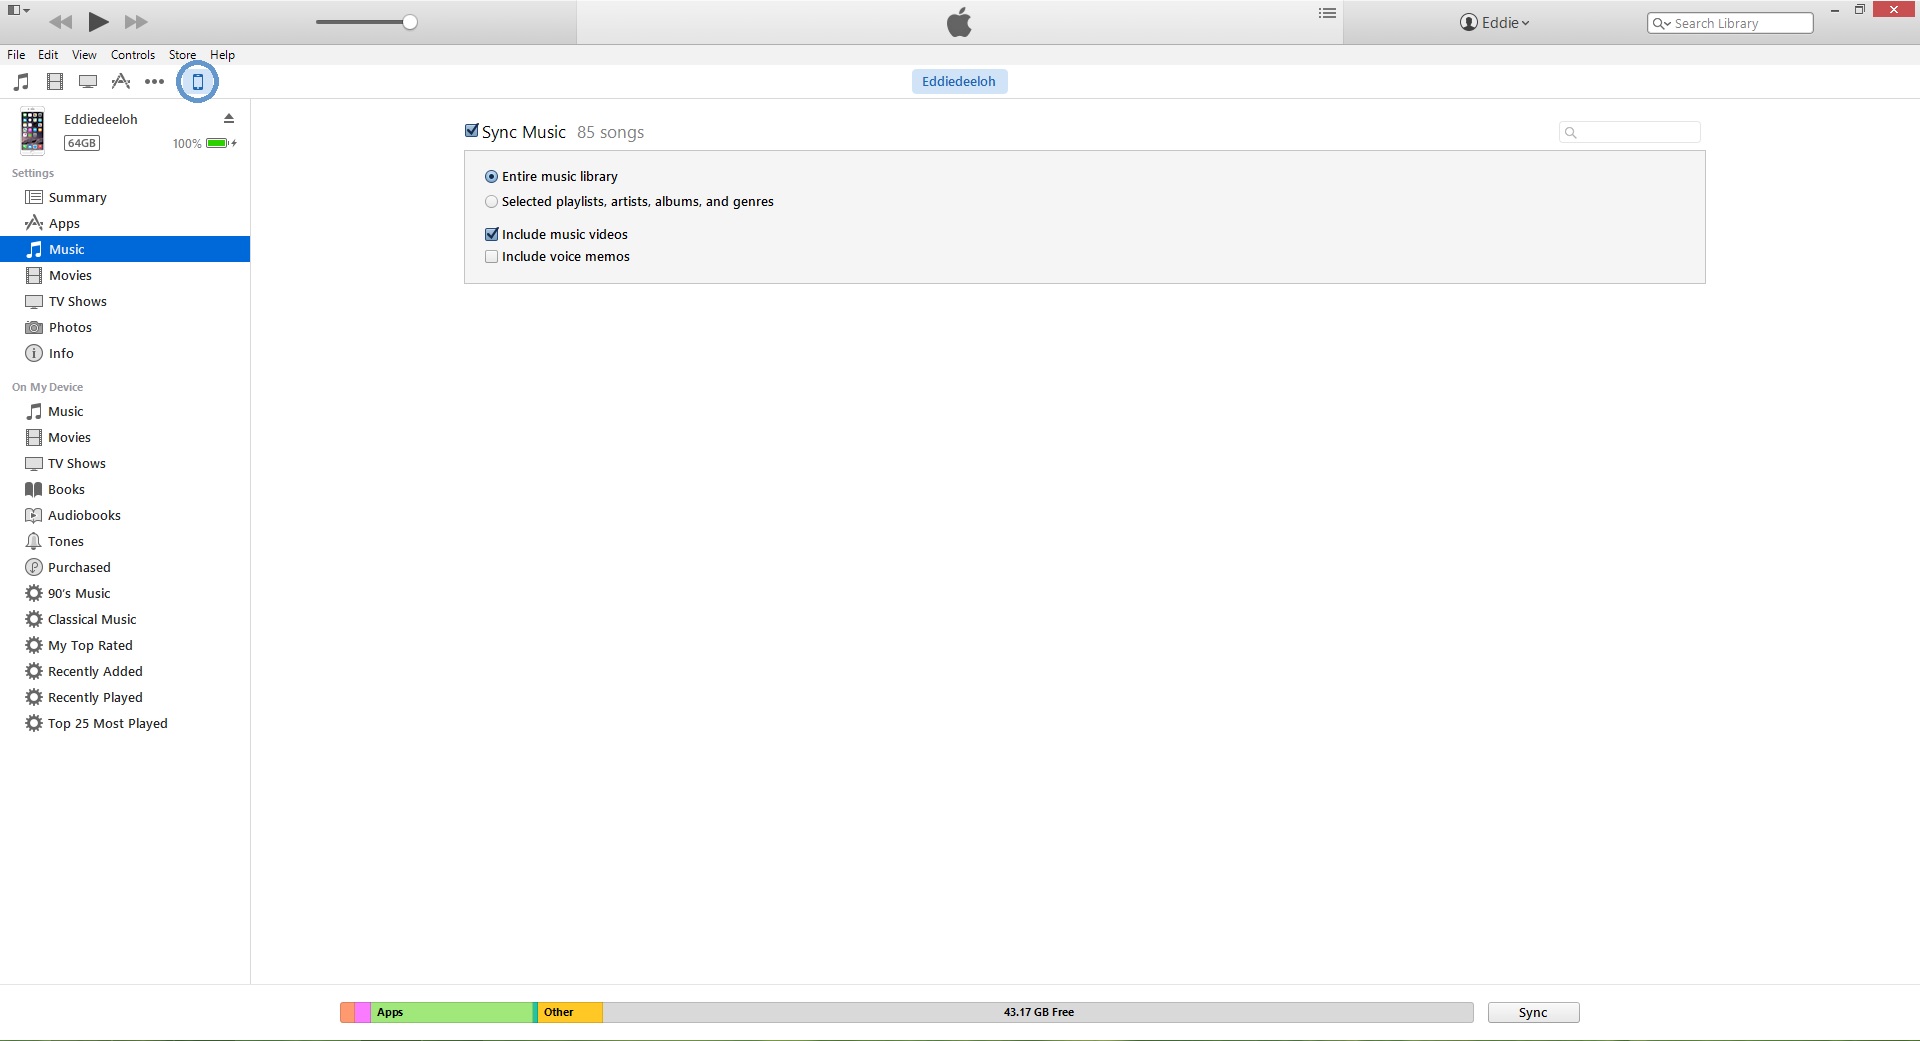The width and height of the screenshot is (1920, 1041).
Task: Open the Store menu
Action: click(x=182, y=55)
